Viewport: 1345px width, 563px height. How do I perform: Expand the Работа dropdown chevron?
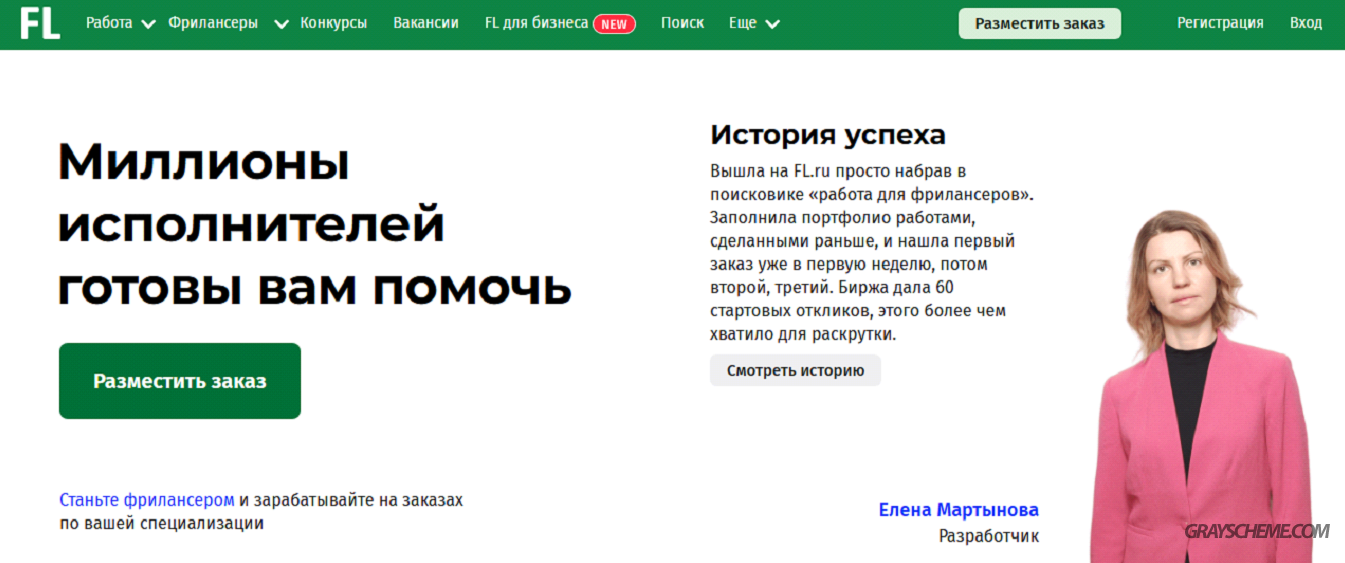tap(148, 24)
